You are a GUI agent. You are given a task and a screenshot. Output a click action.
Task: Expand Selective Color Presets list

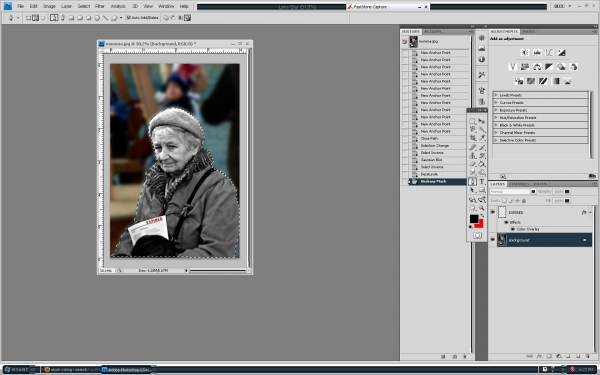pos(496,140)
